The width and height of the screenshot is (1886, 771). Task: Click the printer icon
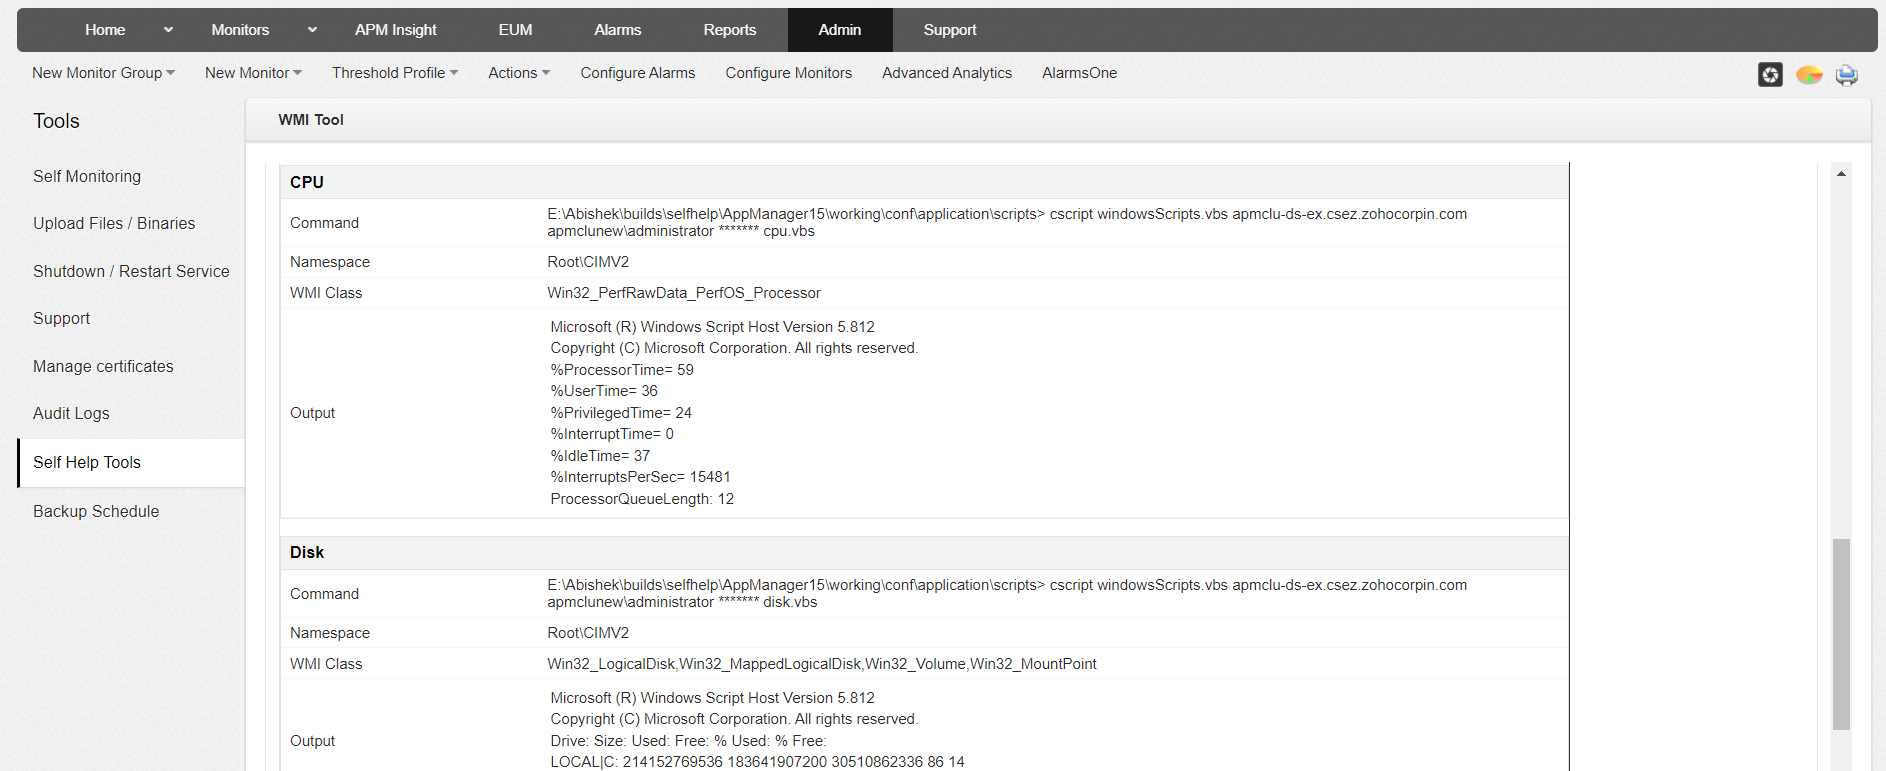coord(1846,75)
